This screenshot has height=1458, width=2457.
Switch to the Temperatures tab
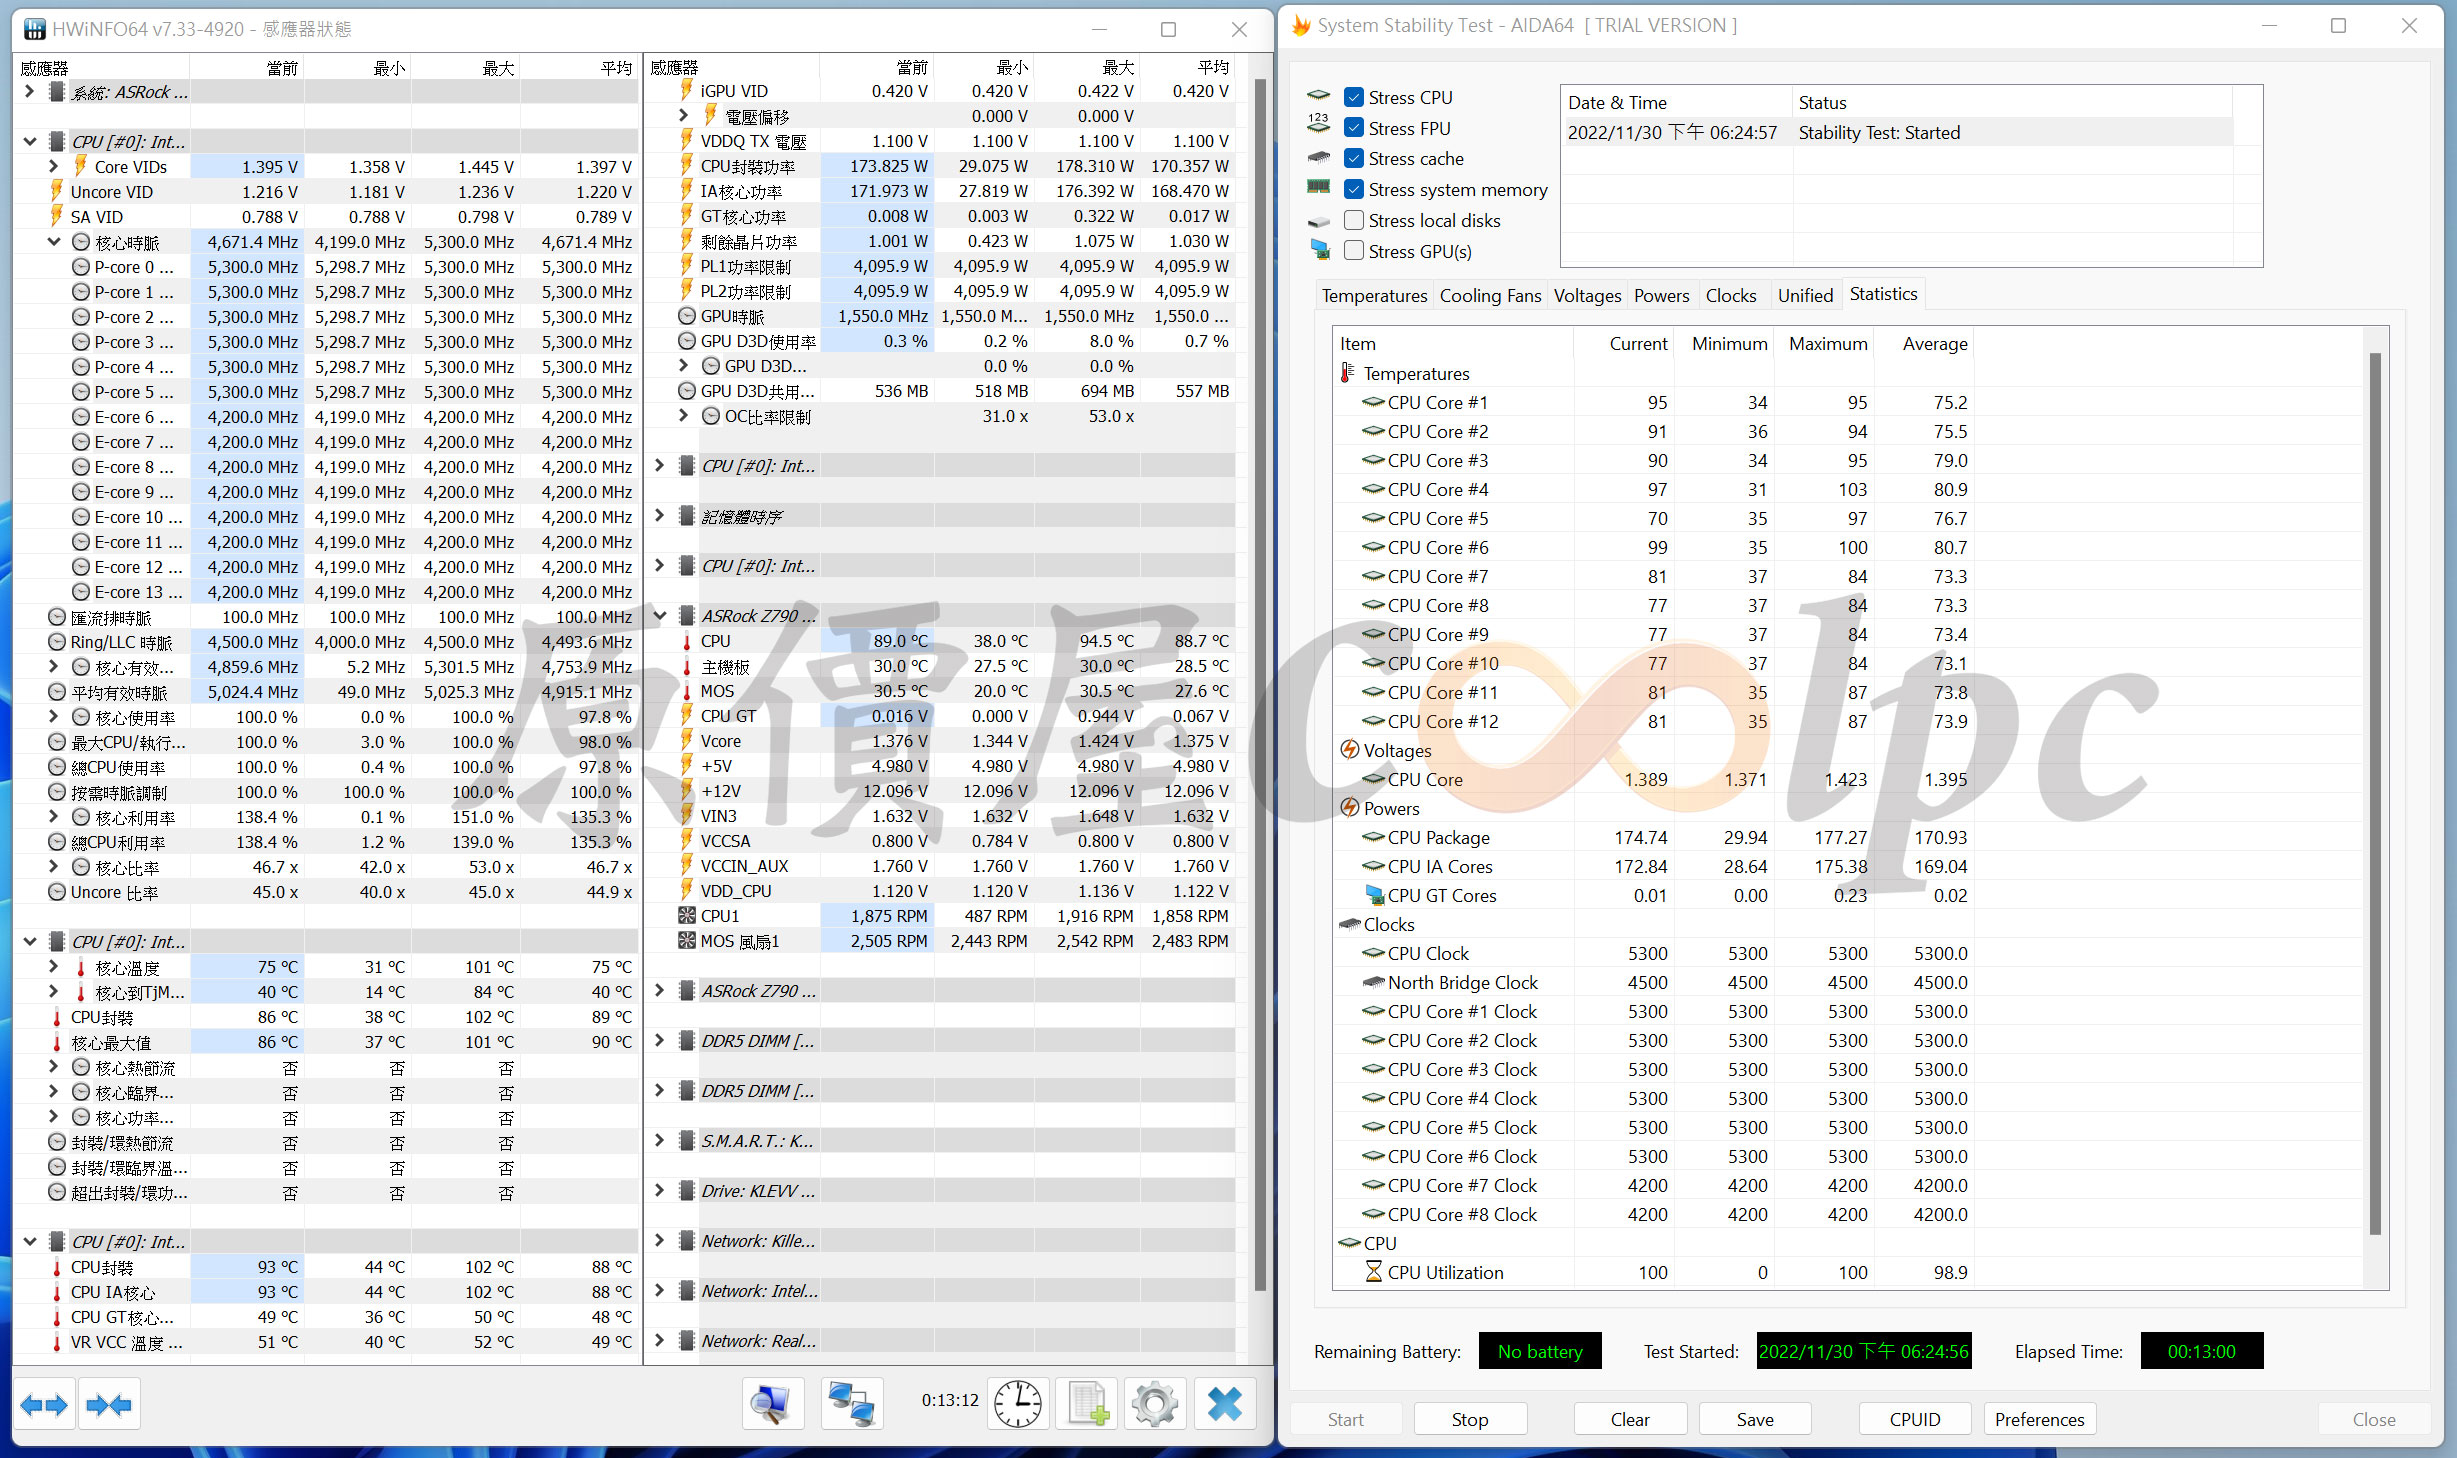1374,295
